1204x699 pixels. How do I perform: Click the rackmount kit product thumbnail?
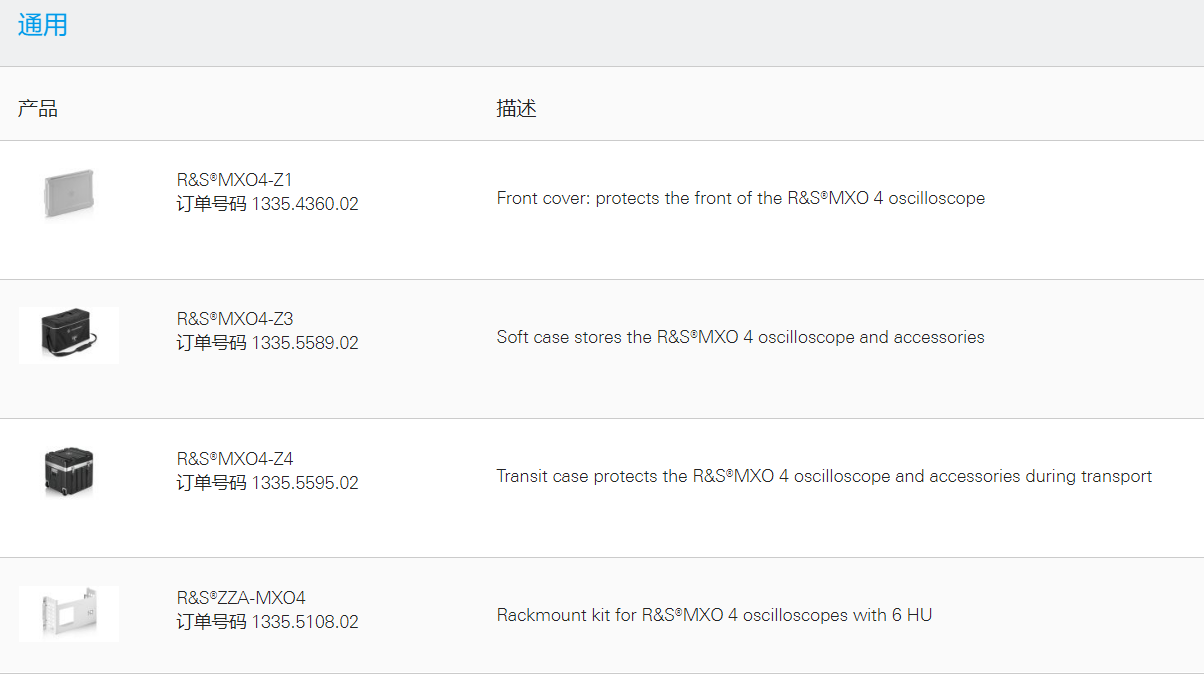[69, 612]
